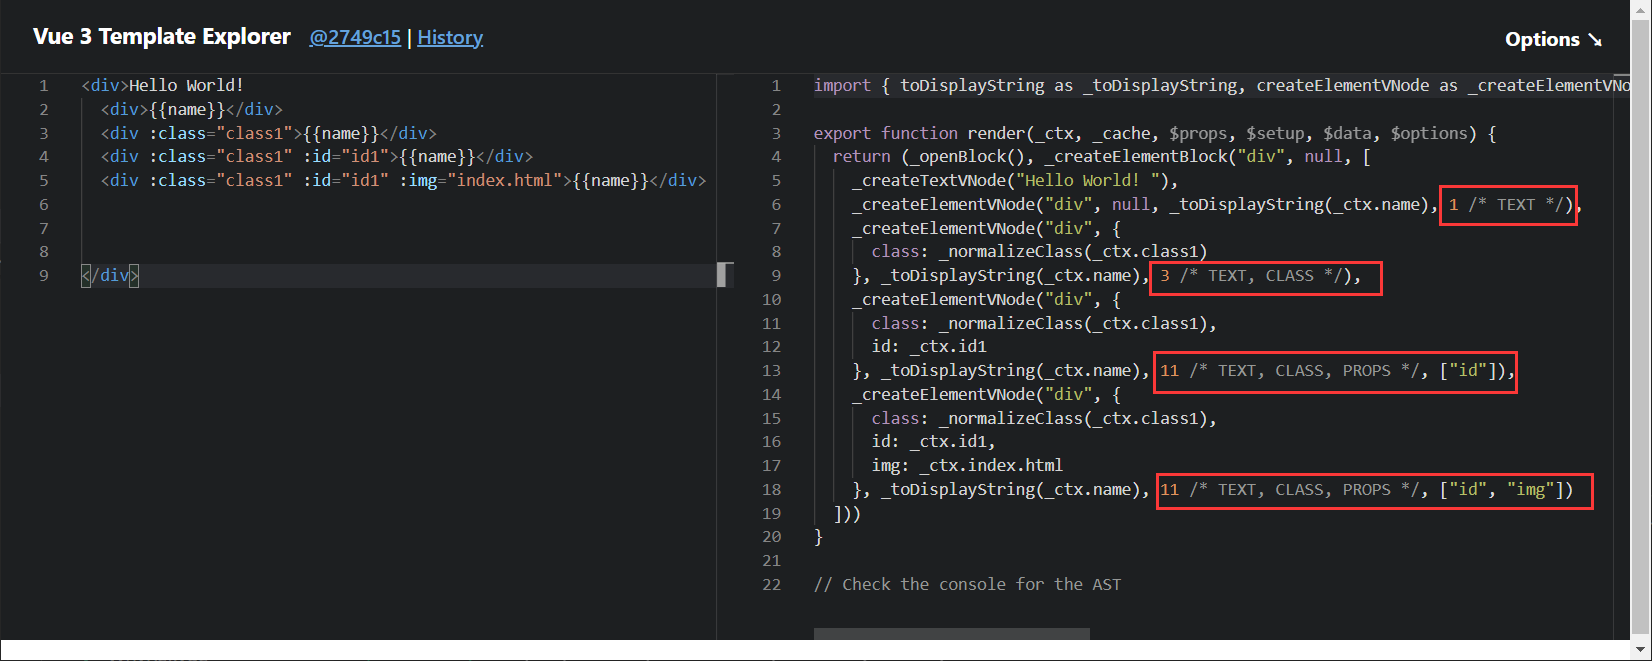The height and width of the screenshot is (661, 1652).
Task: Click 'return (_openBlock()' output line
Action: 1102,156
